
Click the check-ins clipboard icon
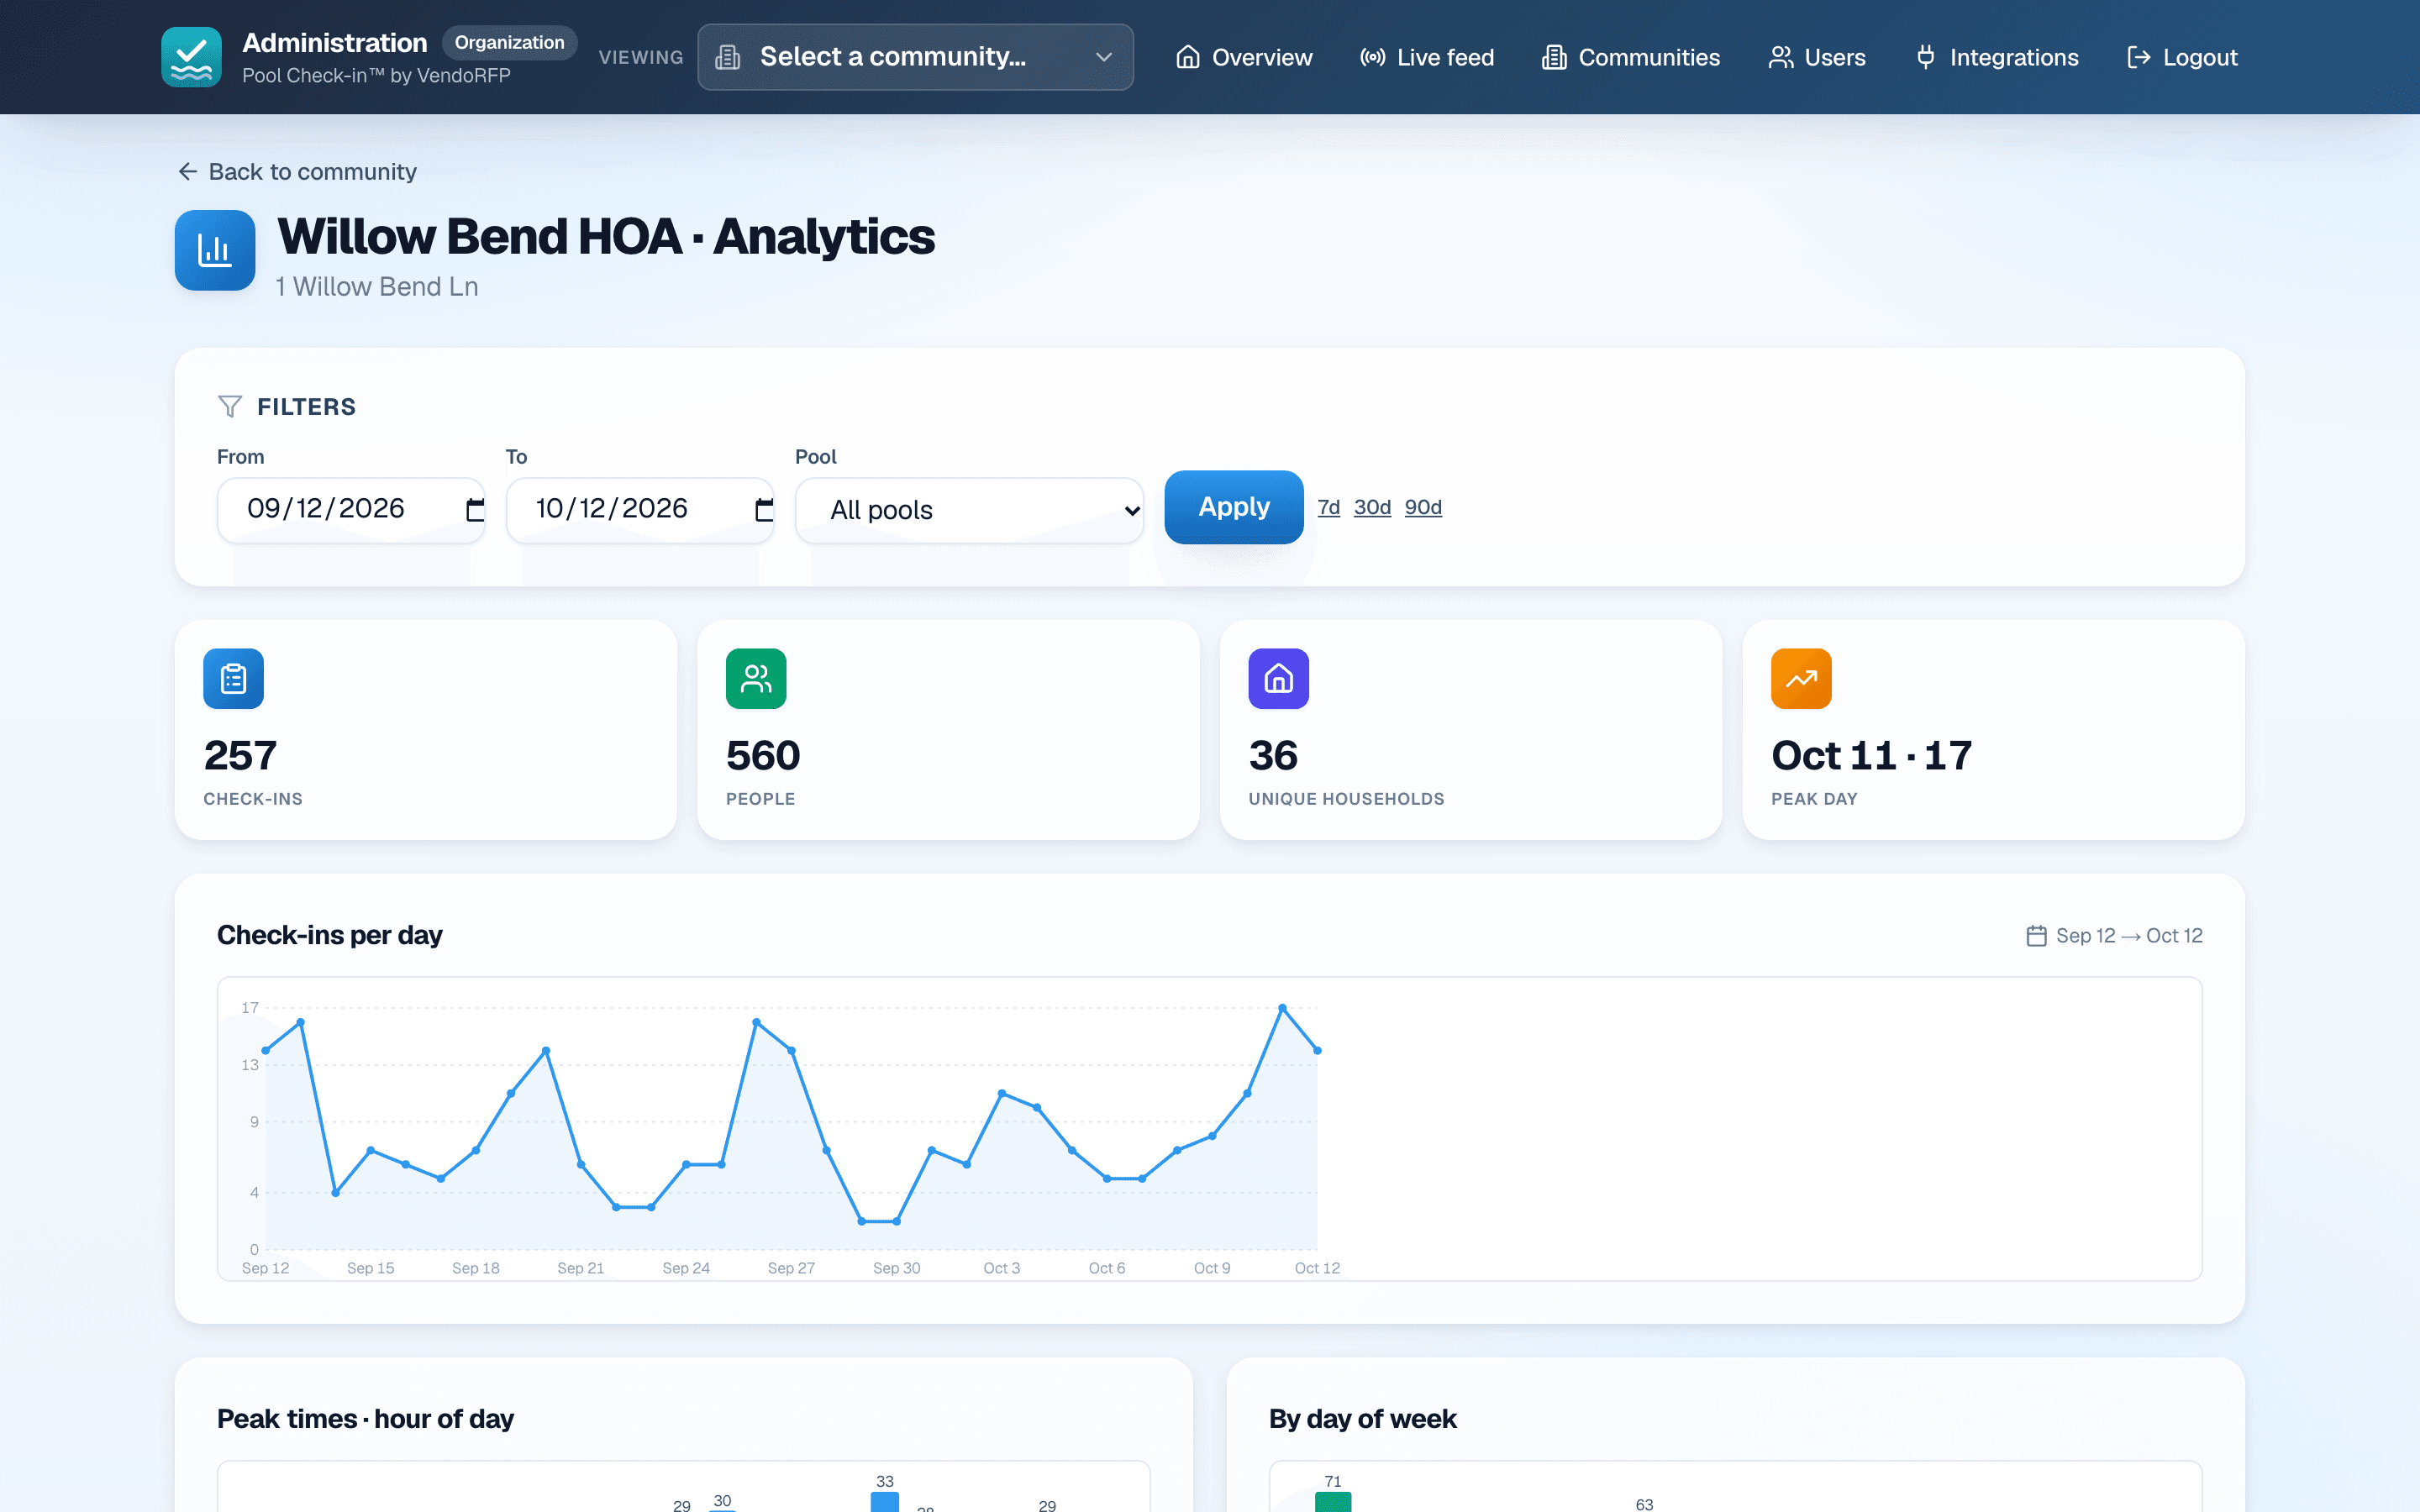click(233, 679)
